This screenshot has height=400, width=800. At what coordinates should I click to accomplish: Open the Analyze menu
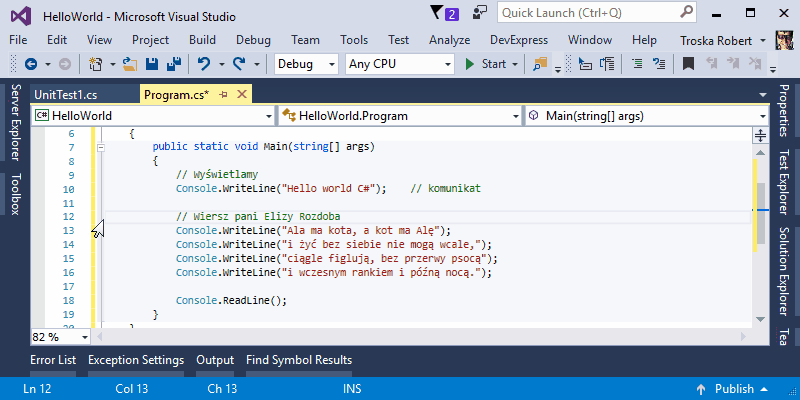click(449, 40)
